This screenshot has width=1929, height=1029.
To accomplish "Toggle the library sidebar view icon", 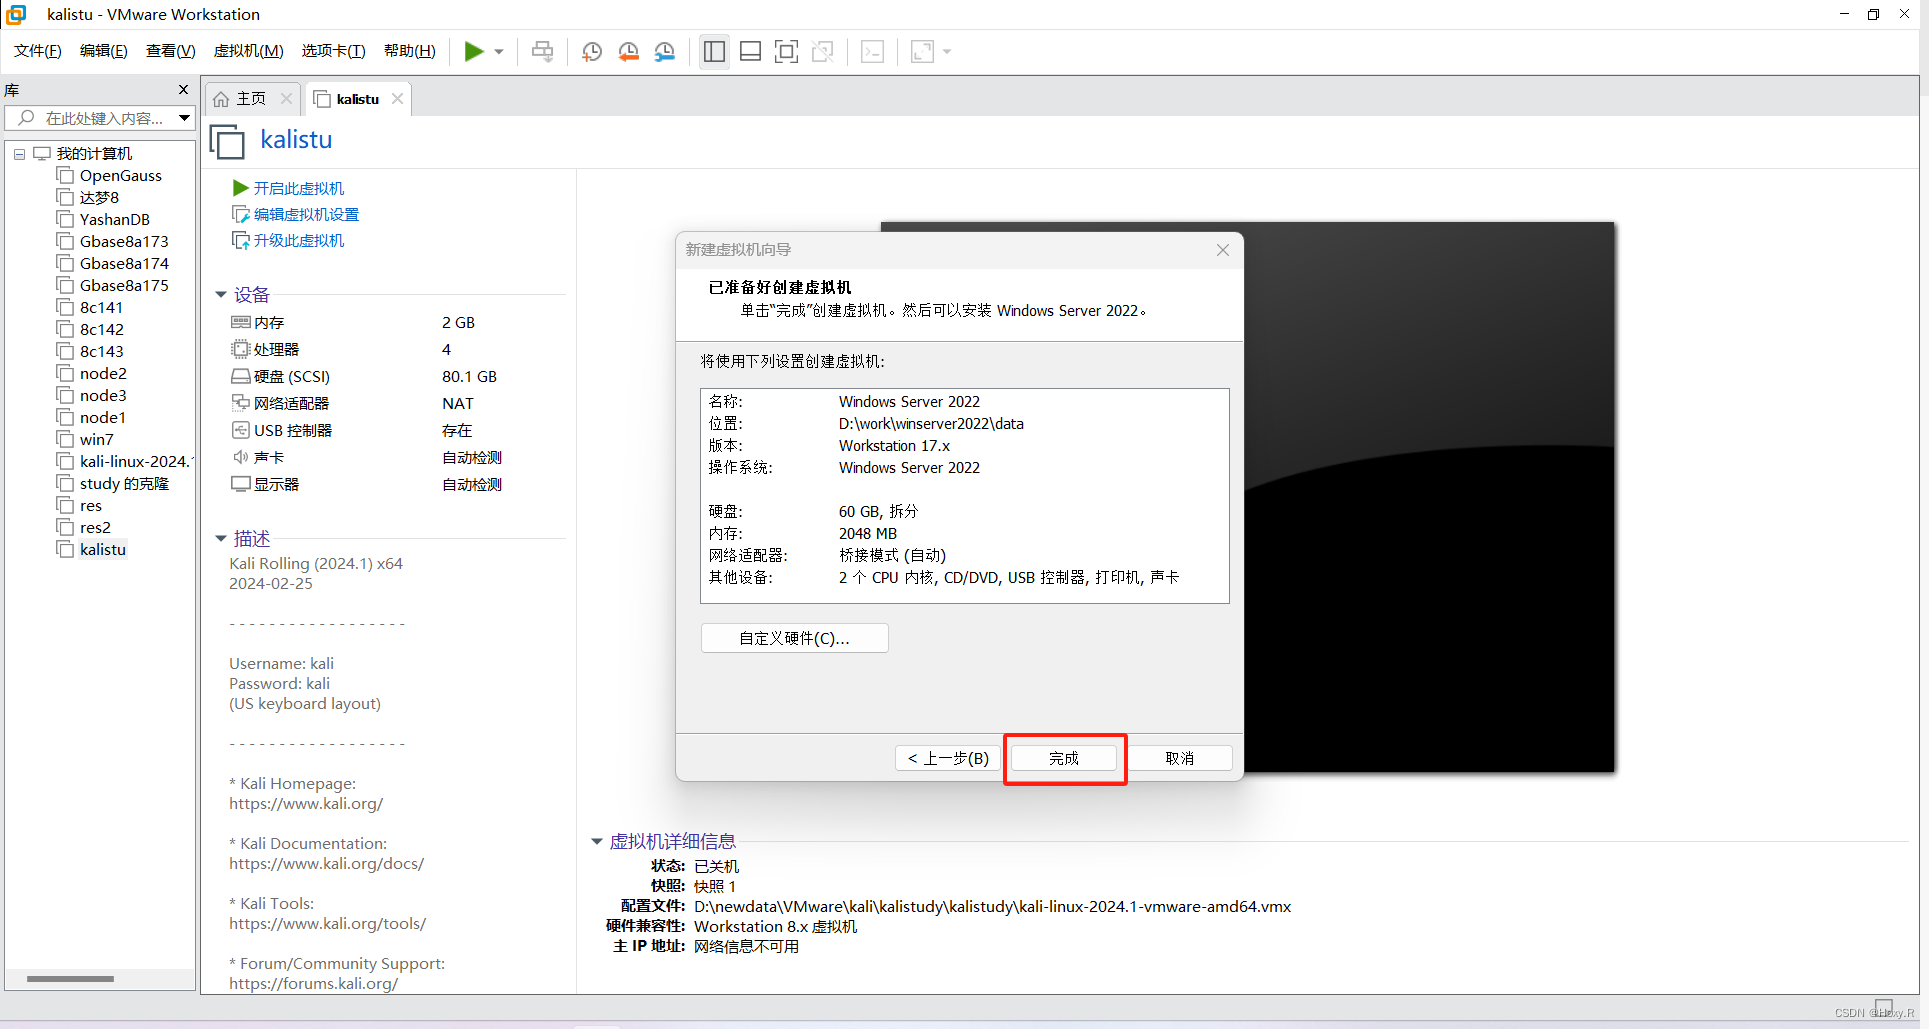I will (714, 51).
